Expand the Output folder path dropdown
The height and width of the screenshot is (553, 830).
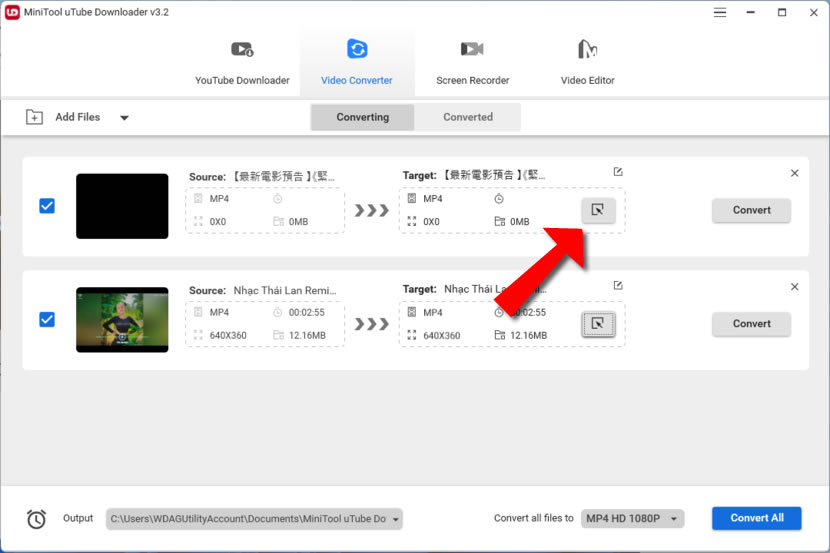pyautogui.click(x=396, y=519)
